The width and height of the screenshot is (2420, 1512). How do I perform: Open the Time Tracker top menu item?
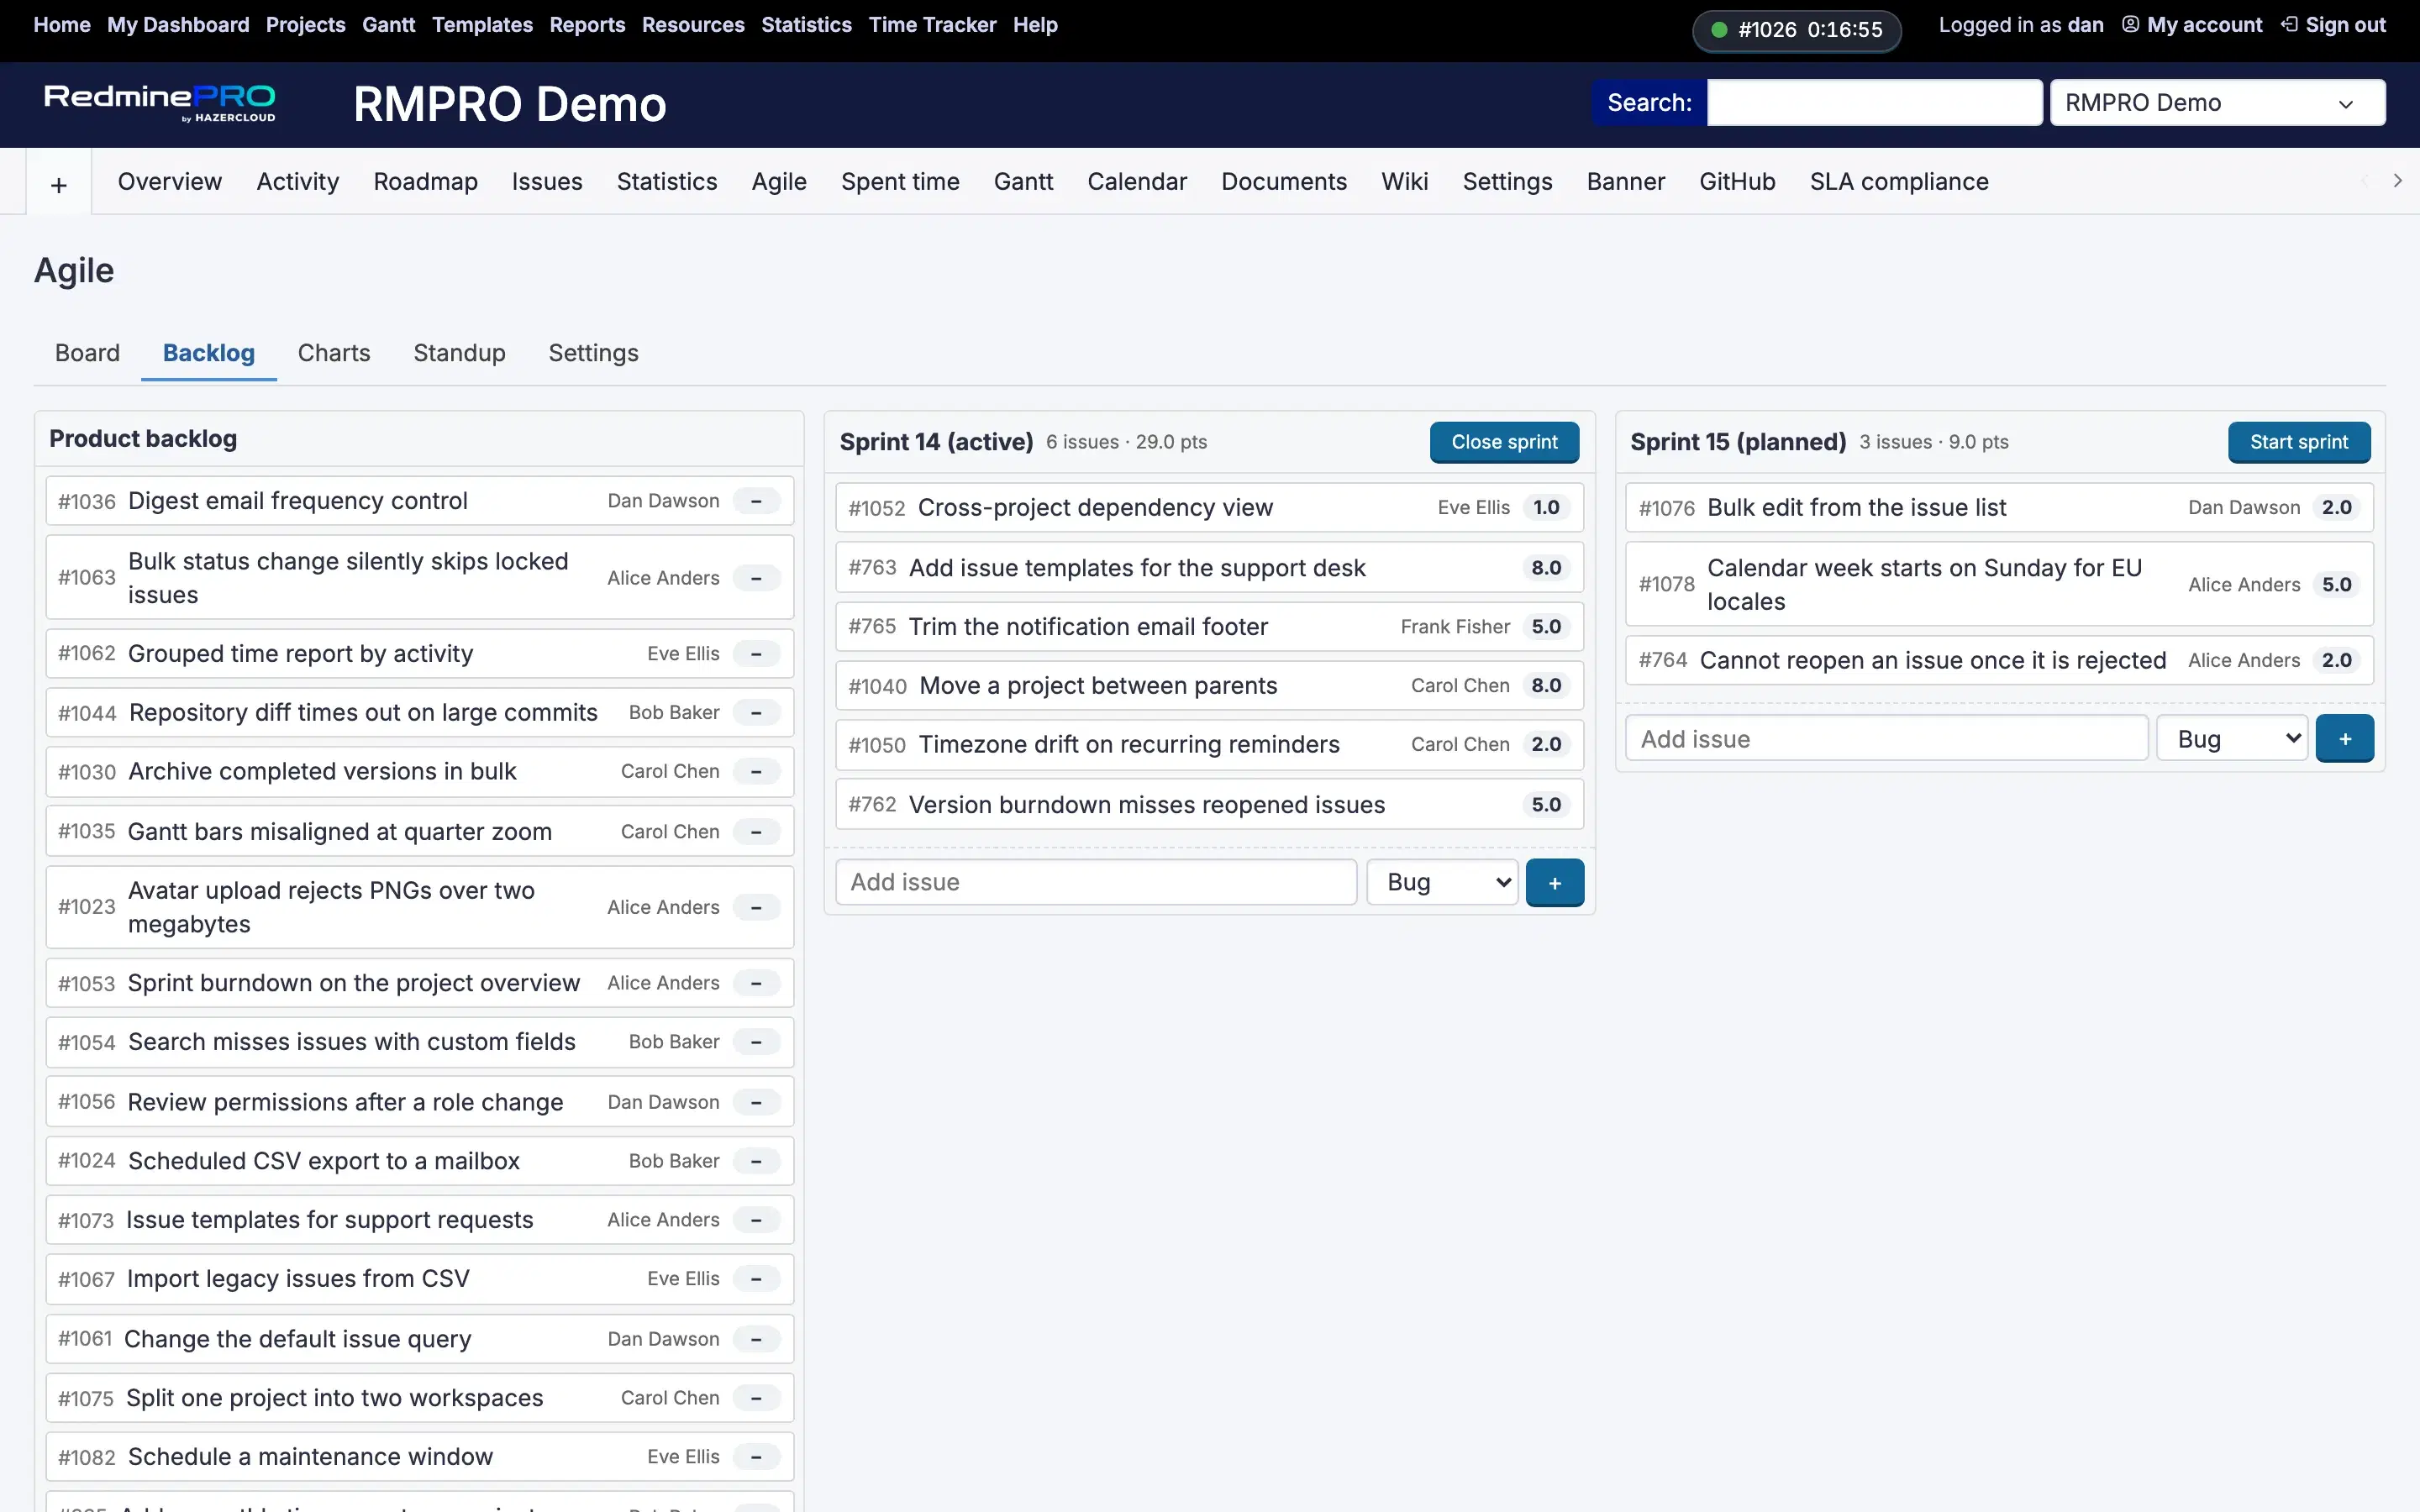point(932,25)
